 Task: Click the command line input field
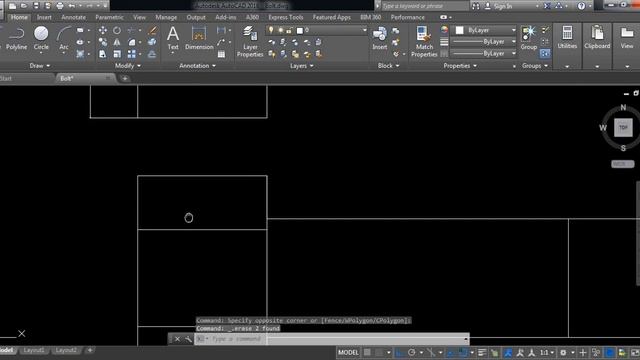pyautogui.click(x=331, y=339)
